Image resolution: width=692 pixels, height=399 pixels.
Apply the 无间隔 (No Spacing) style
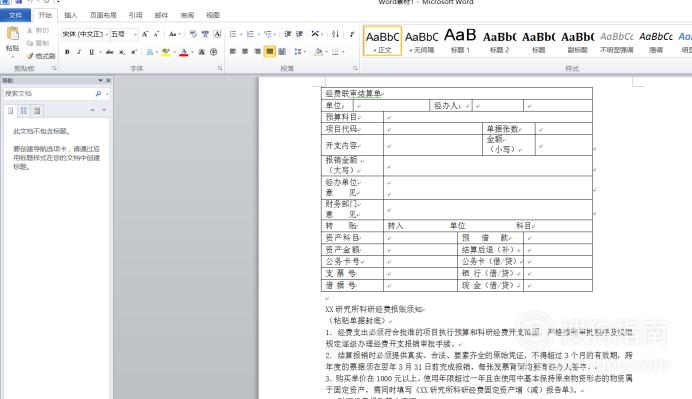[x=421, y=41]
